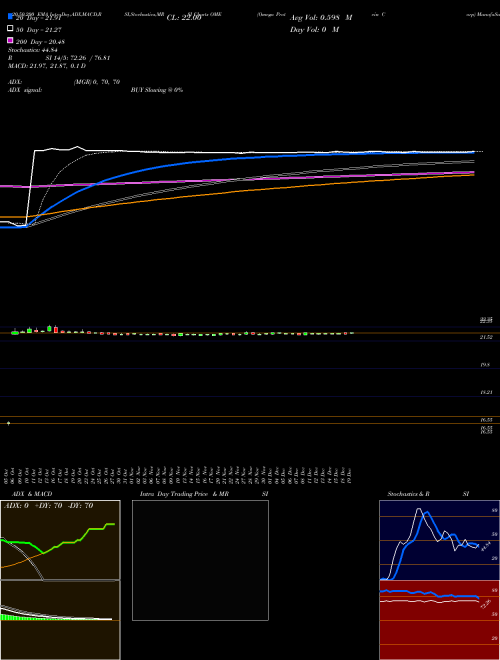Viewport: 500px width, 660px height.
Task: Select the '50 Day - 21.27' legend text
Action: [39, 30]
